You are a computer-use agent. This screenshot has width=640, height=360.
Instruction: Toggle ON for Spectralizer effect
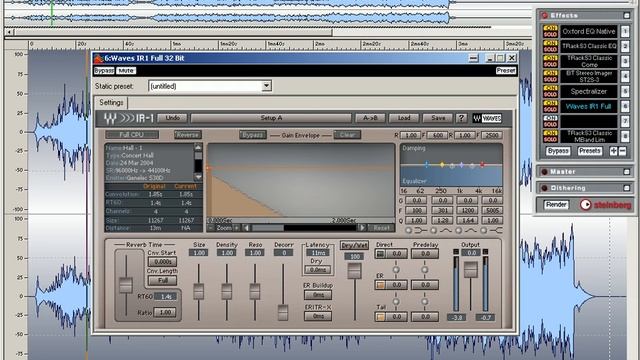(x=550, y=88)
